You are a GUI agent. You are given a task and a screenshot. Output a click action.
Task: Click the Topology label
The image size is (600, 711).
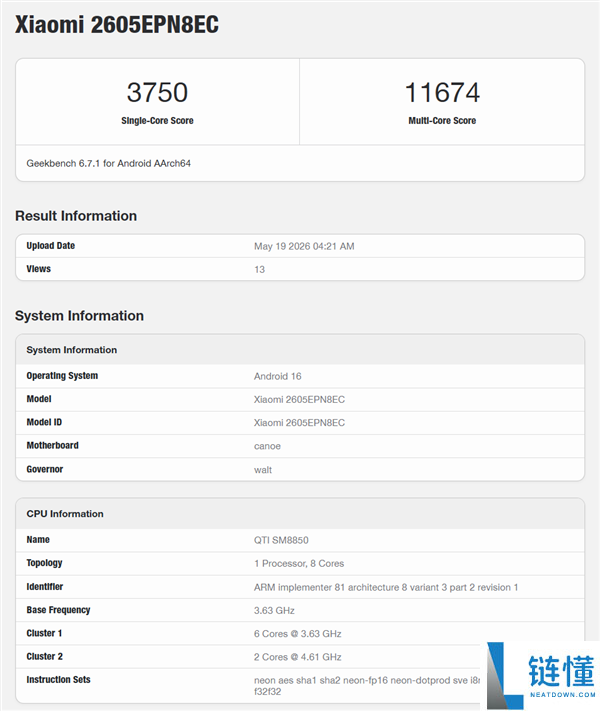click(x=44, y=563)
